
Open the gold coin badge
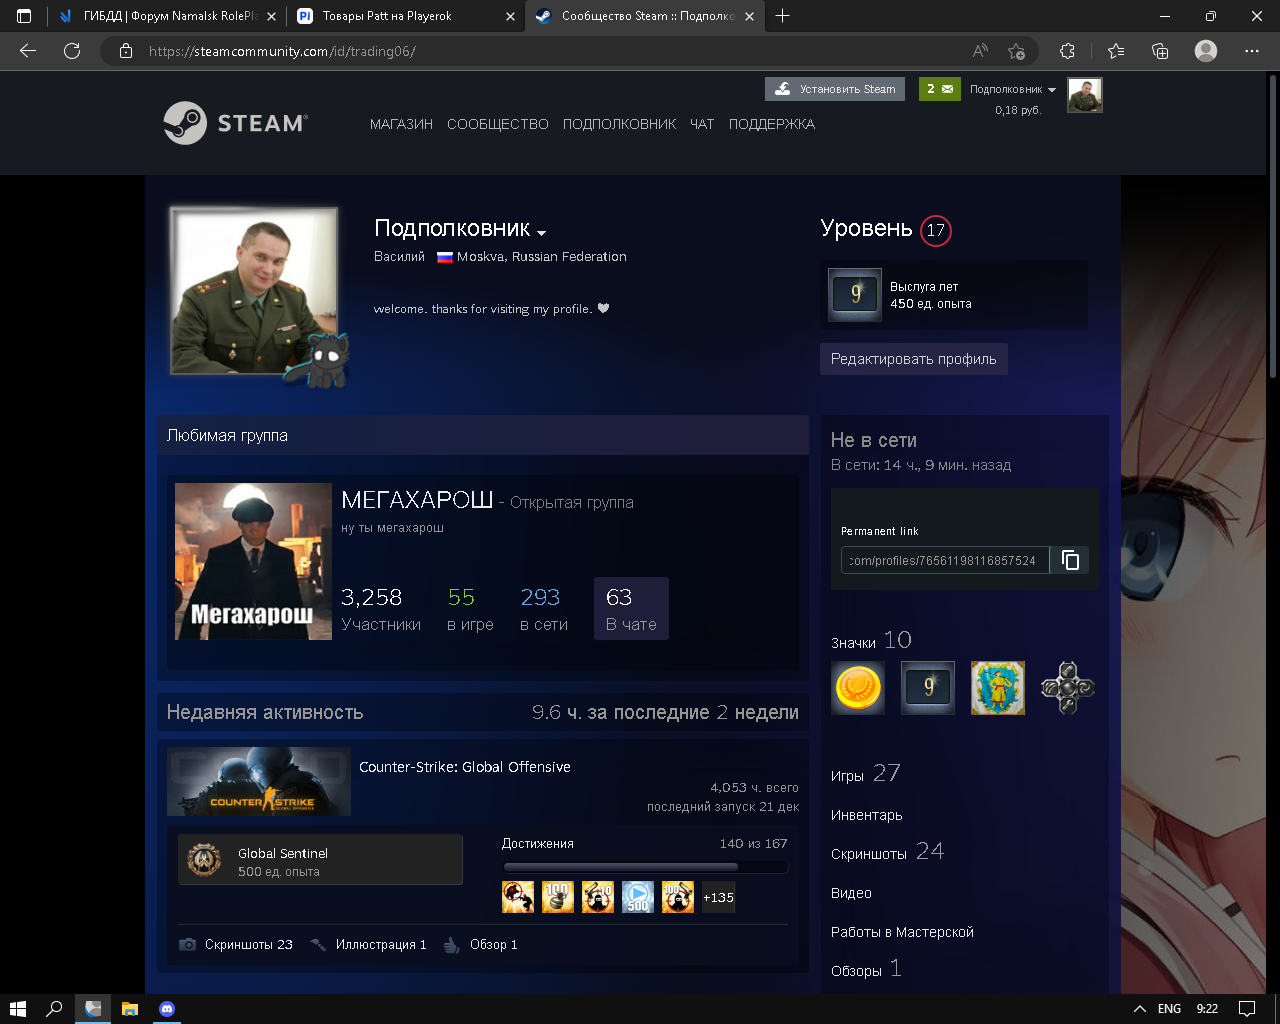point(858,688)
